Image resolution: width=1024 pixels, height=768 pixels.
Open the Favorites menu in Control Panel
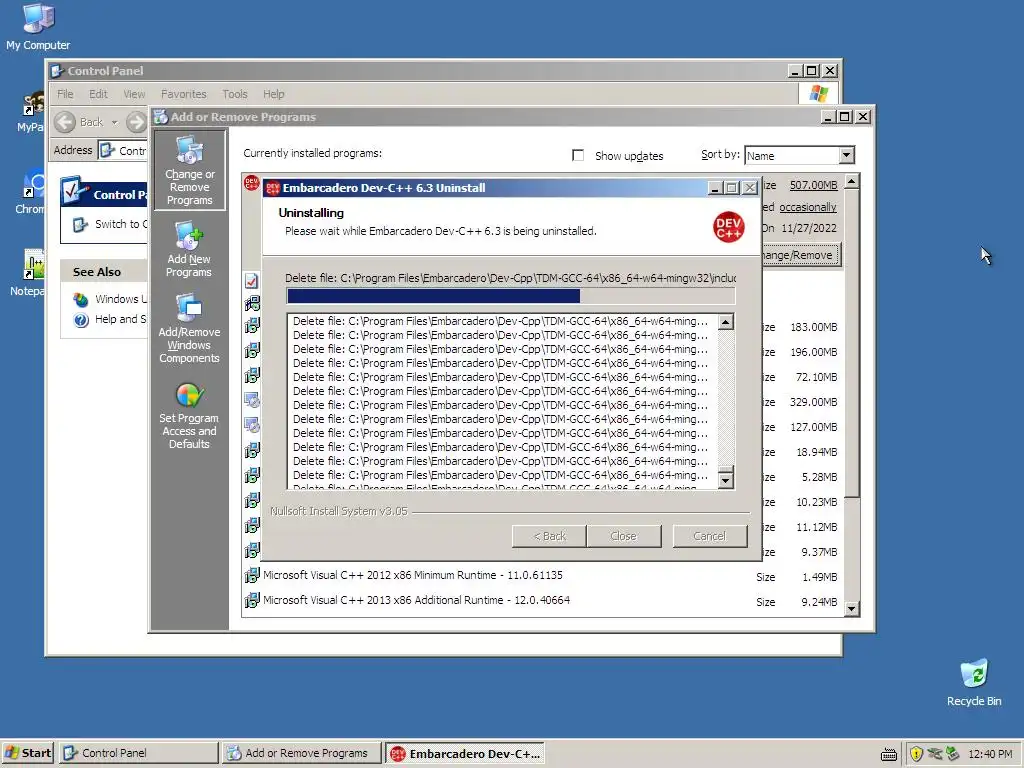pyautogui.click(x=184, y=94)
